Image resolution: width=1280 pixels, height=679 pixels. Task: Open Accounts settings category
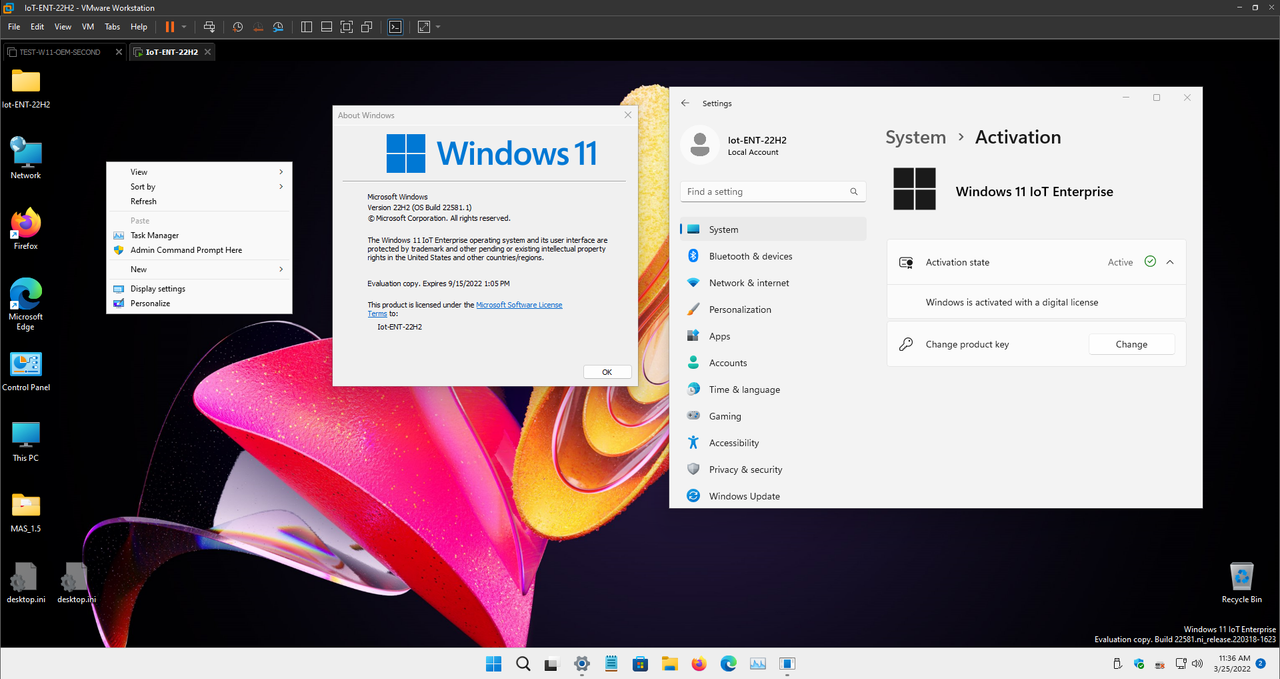click(x=773, y=363)
